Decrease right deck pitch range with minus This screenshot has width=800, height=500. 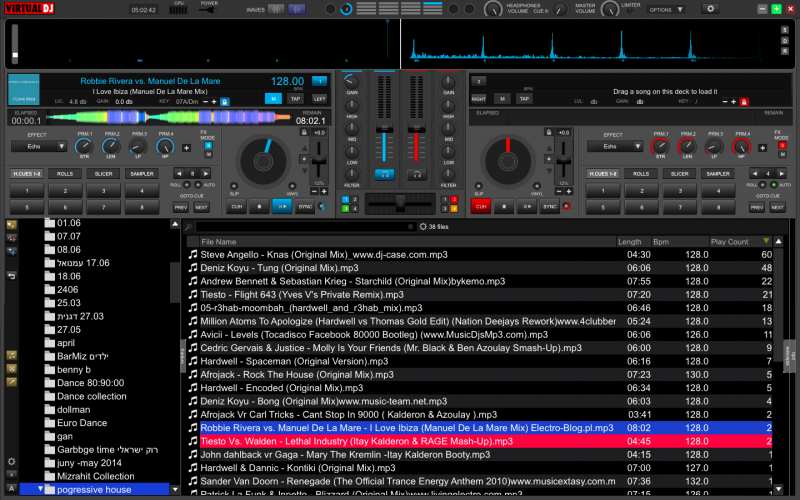(x=559, y=191)
